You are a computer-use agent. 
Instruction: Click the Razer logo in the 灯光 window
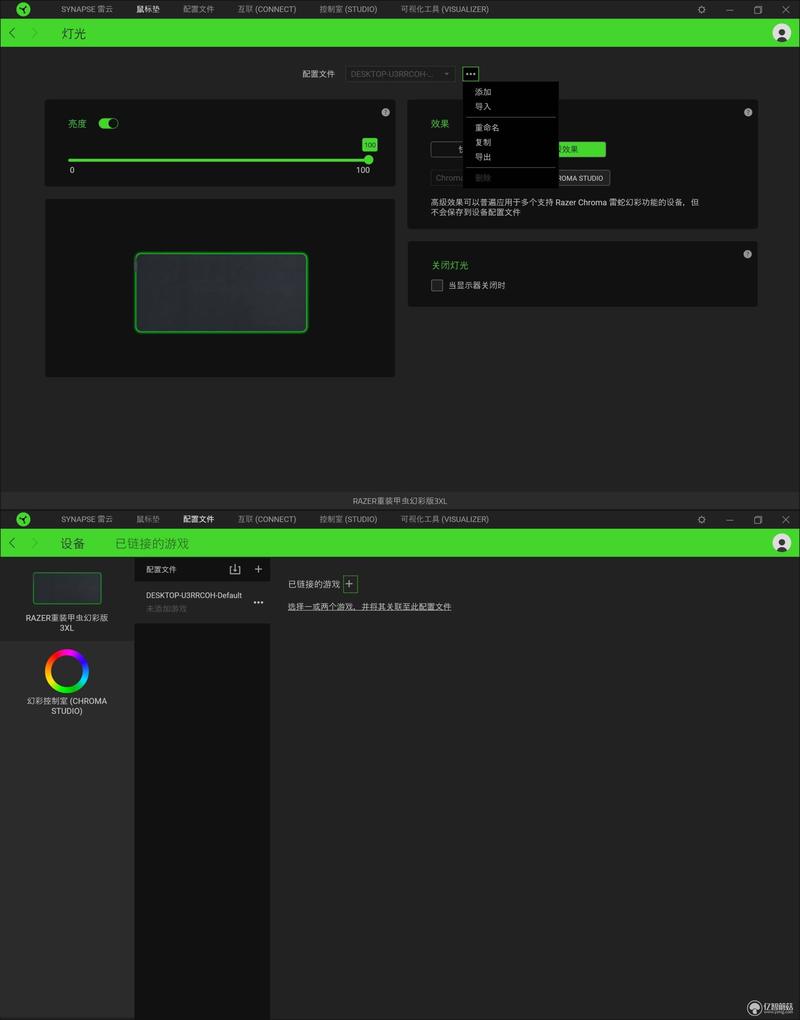coord(23,9)
